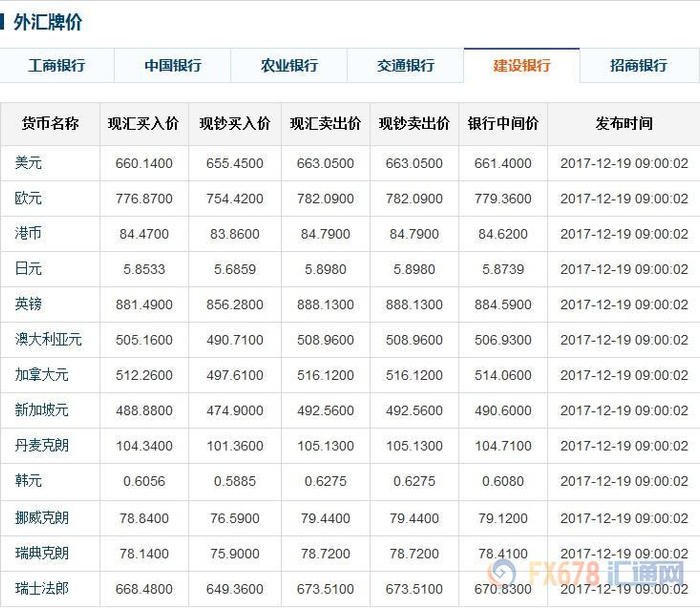The width and height of the screenshot is (700, 608).
Task: Click the 506.9300 AUD middle rate
Action: point(503,340)
